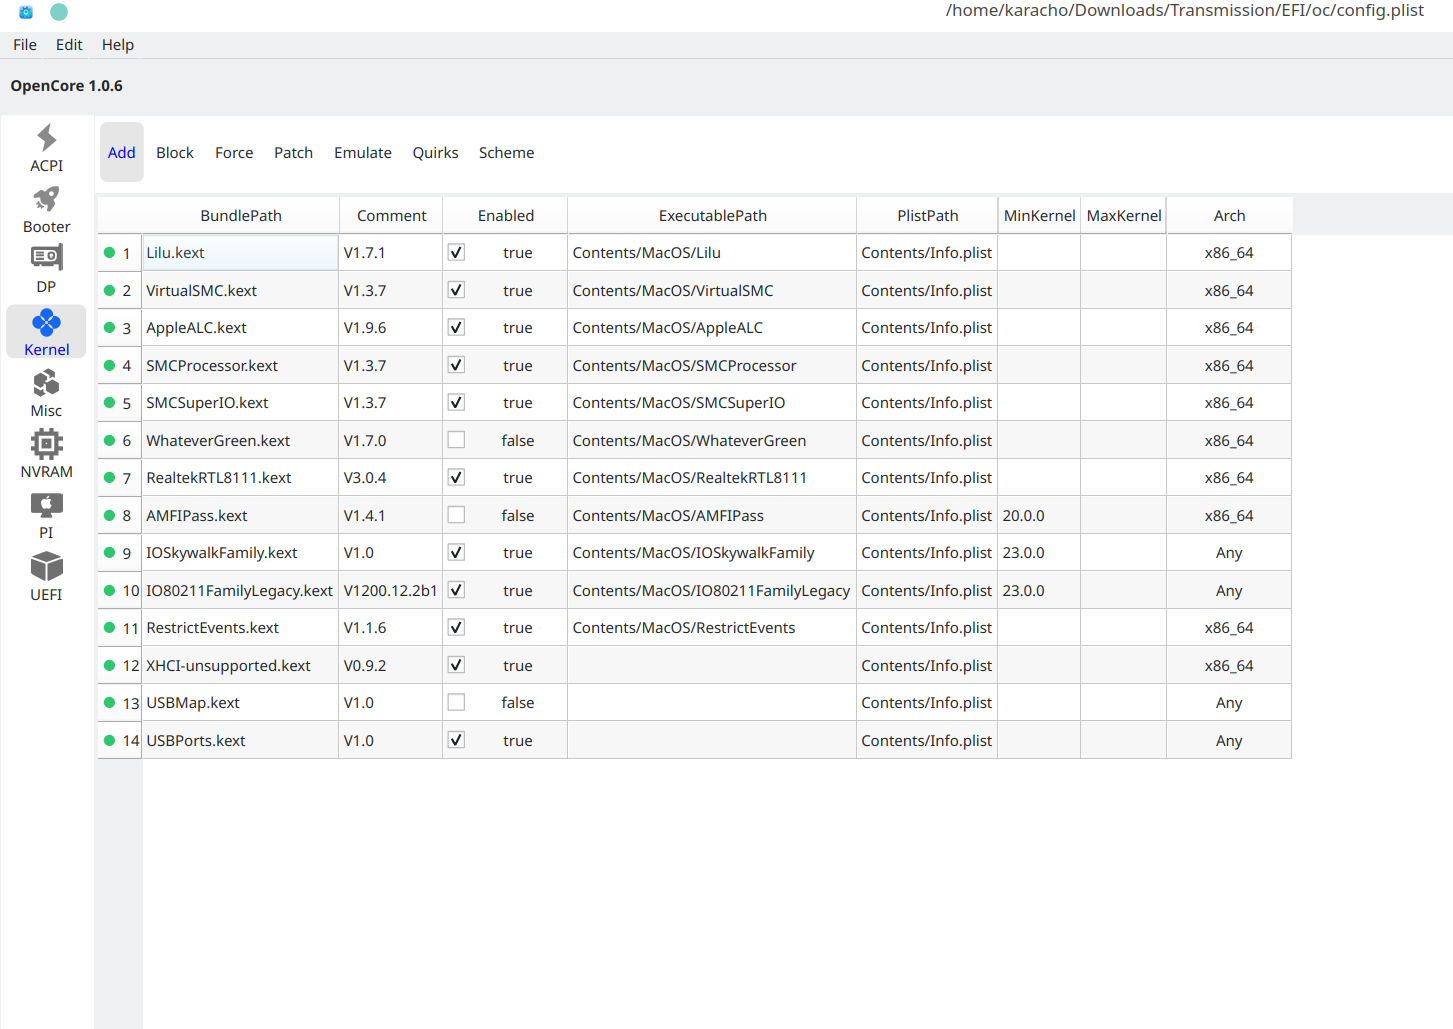Click Arch cell Any for USBMap.kext
The width and height of the screenshot is (1453, 1029).
(x=1230, y=703)
